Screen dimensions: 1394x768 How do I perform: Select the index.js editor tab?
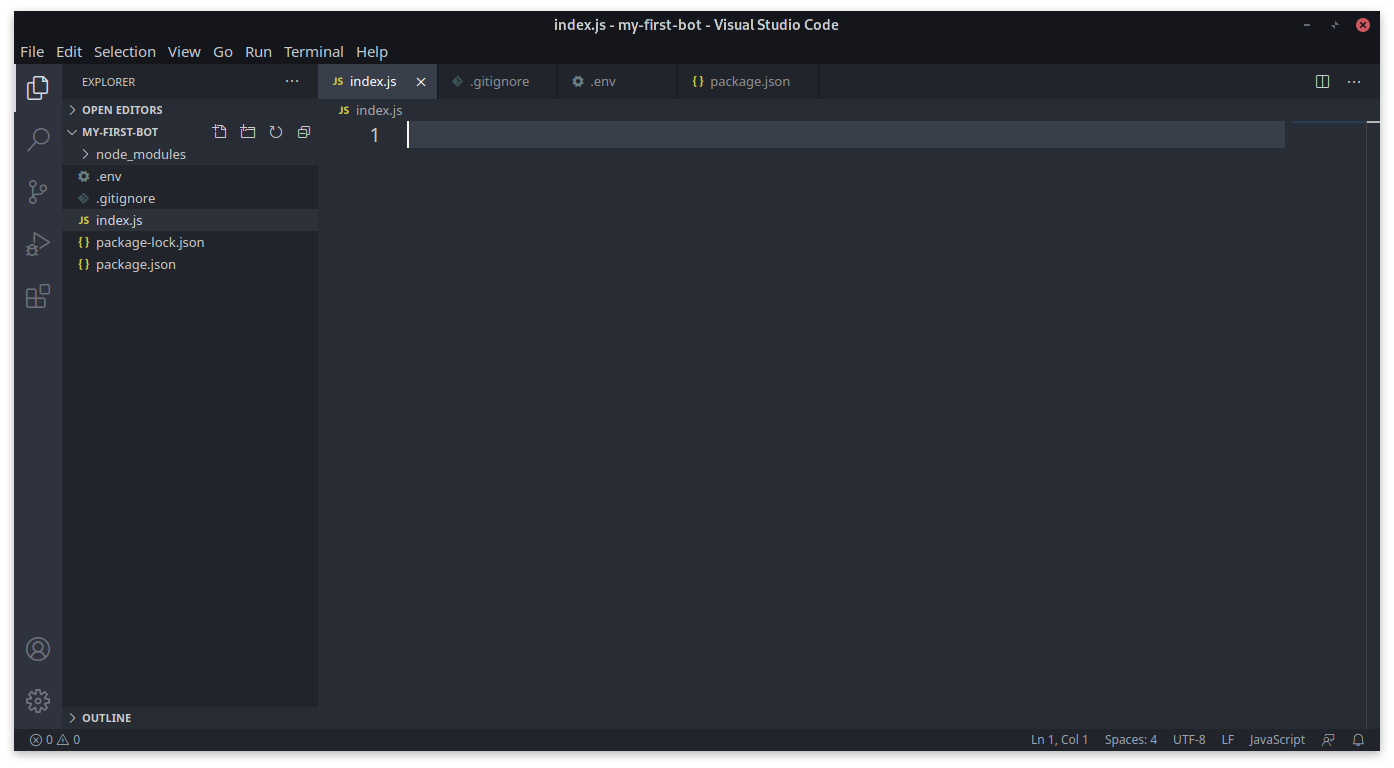(377, 82)
